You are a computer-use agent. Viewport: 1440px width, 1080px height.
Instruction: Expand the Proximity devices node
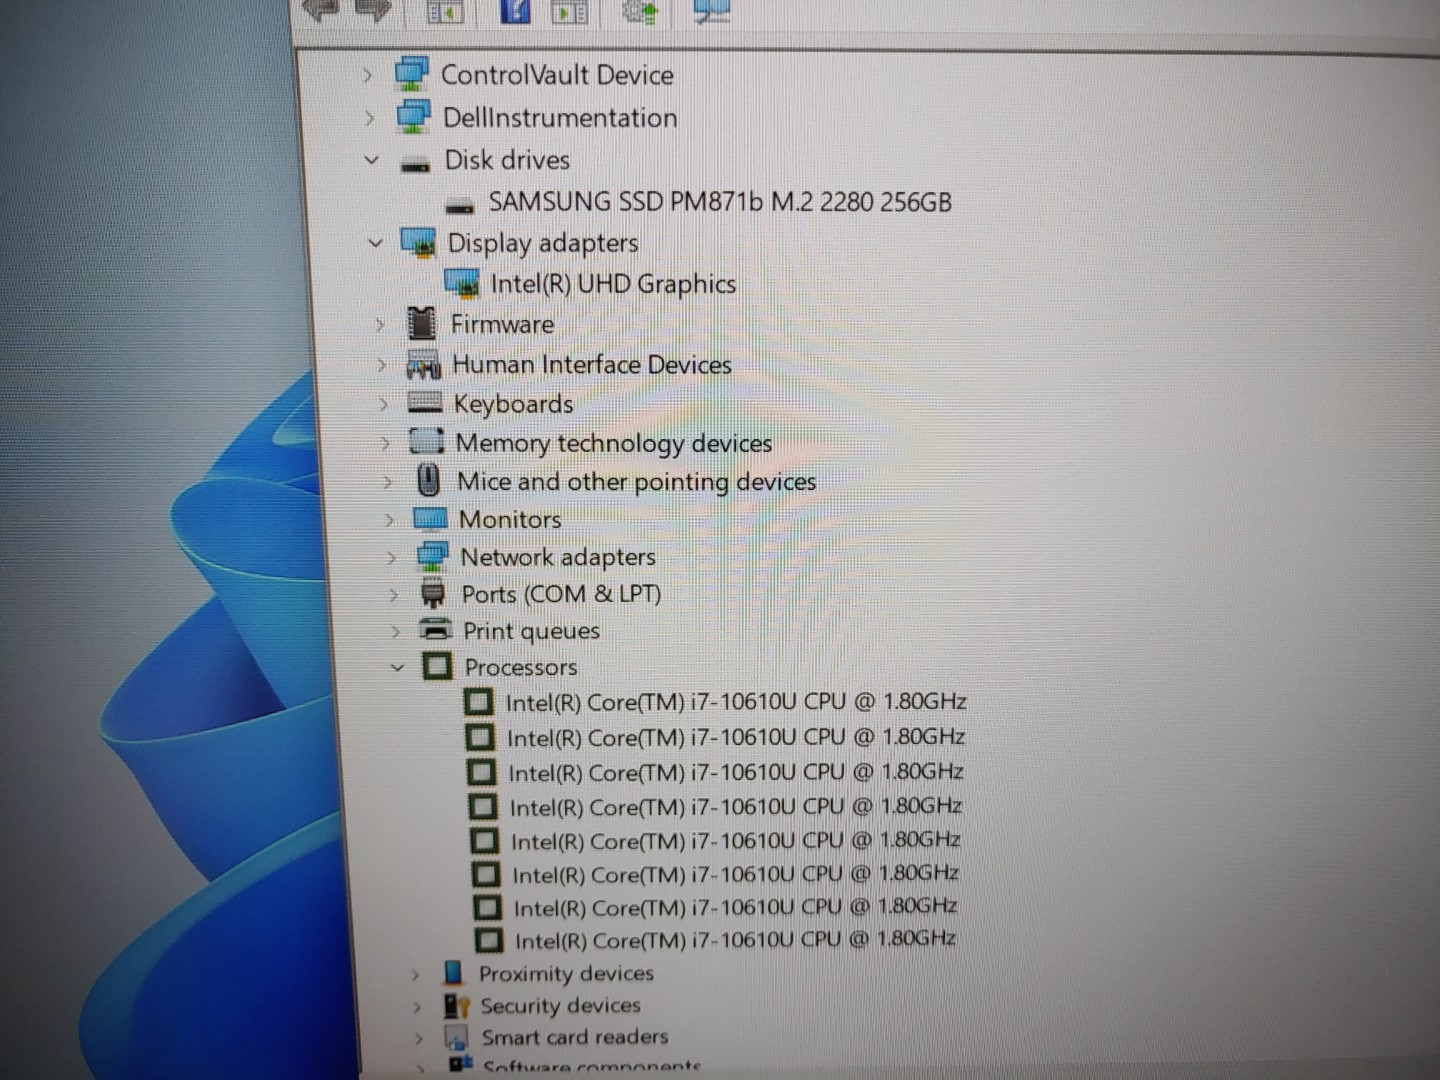[415, 973]
